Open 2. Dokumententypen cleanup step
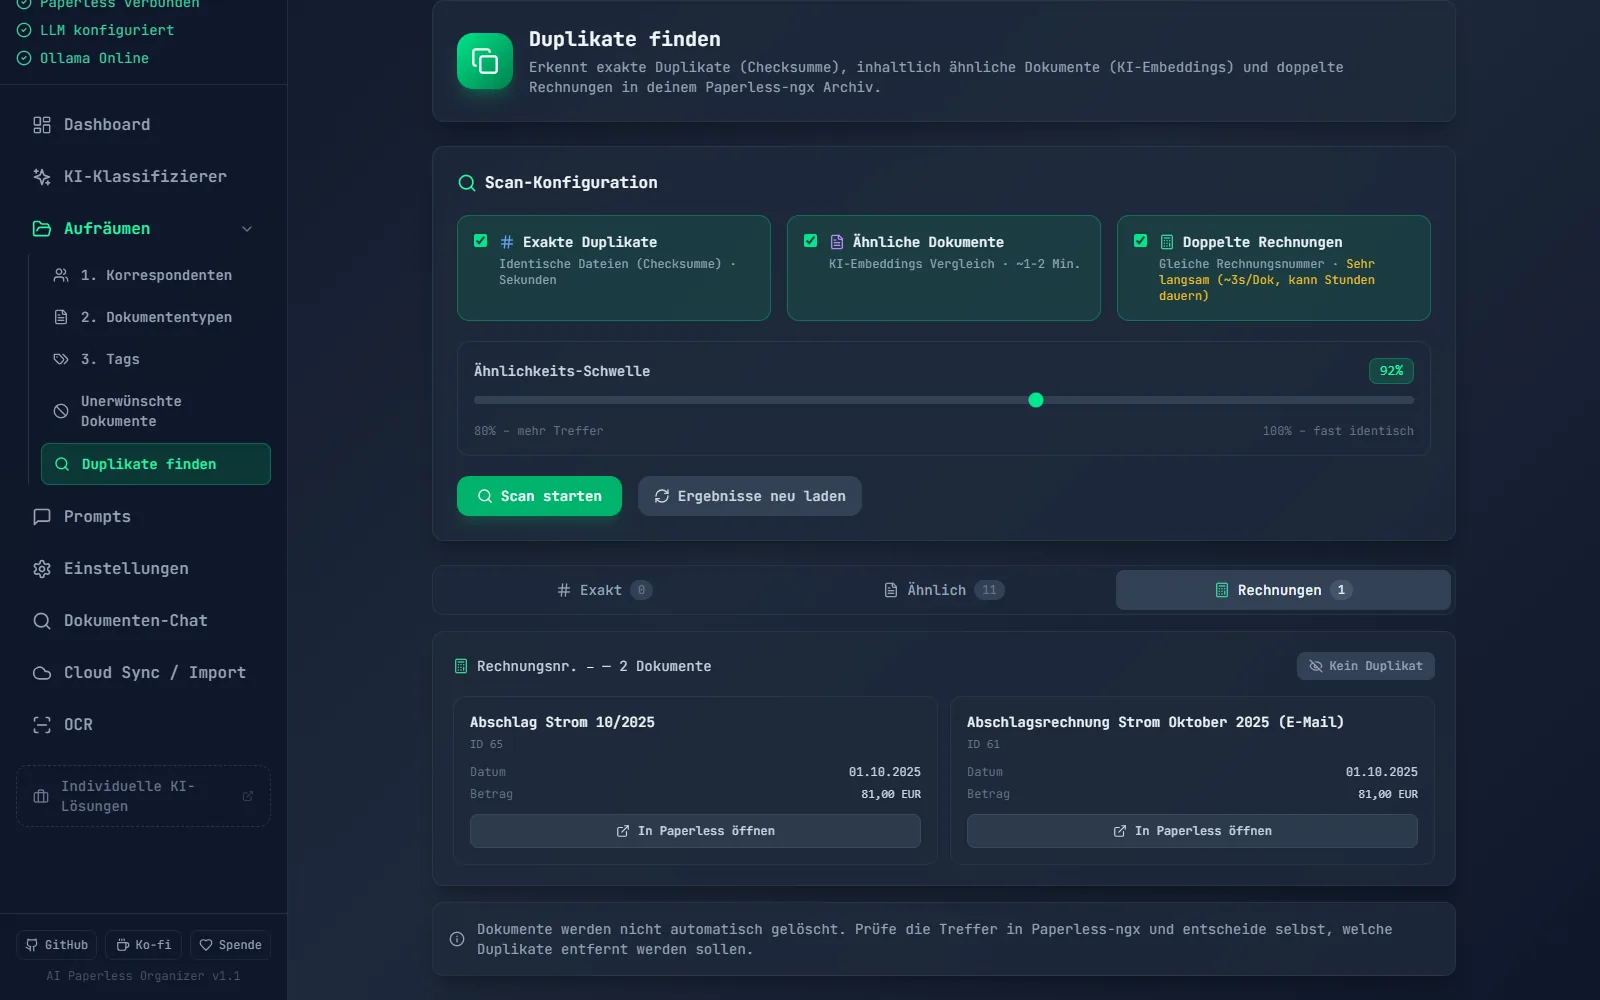1600x1000 pixels. (156, 317)
